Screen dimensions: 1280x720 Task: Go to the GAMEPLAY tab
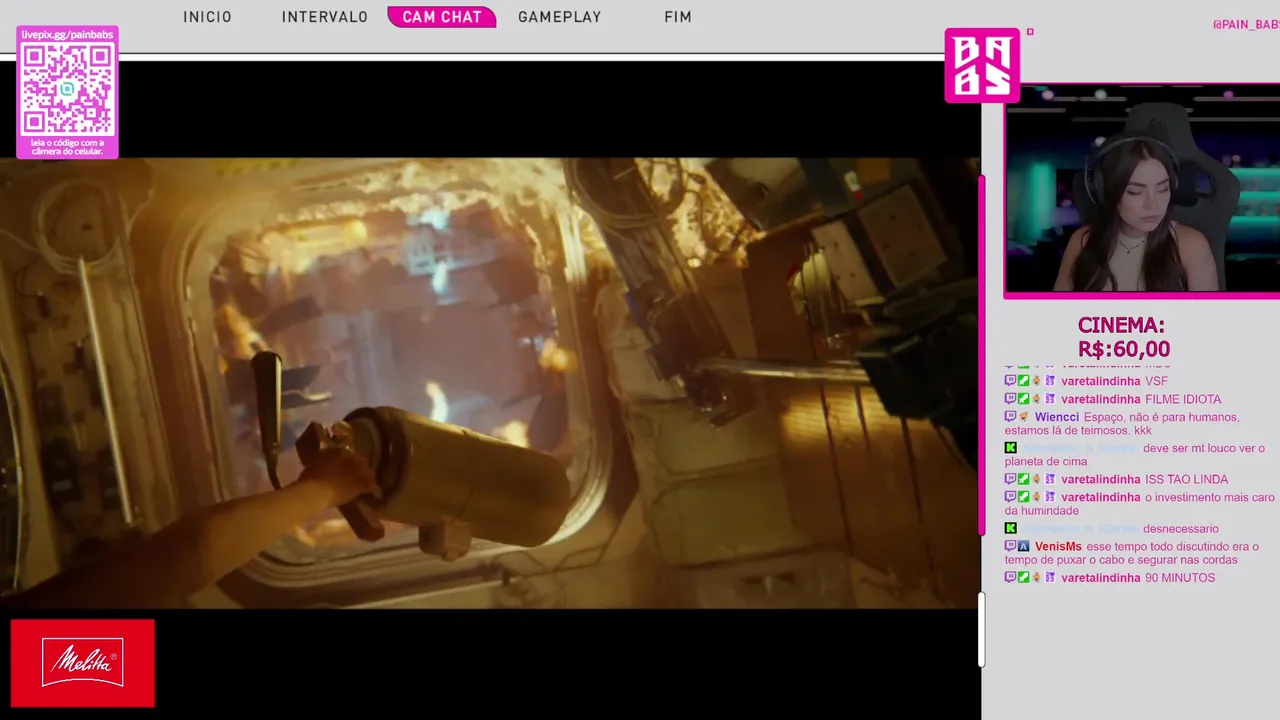click(x=560, y=17)
